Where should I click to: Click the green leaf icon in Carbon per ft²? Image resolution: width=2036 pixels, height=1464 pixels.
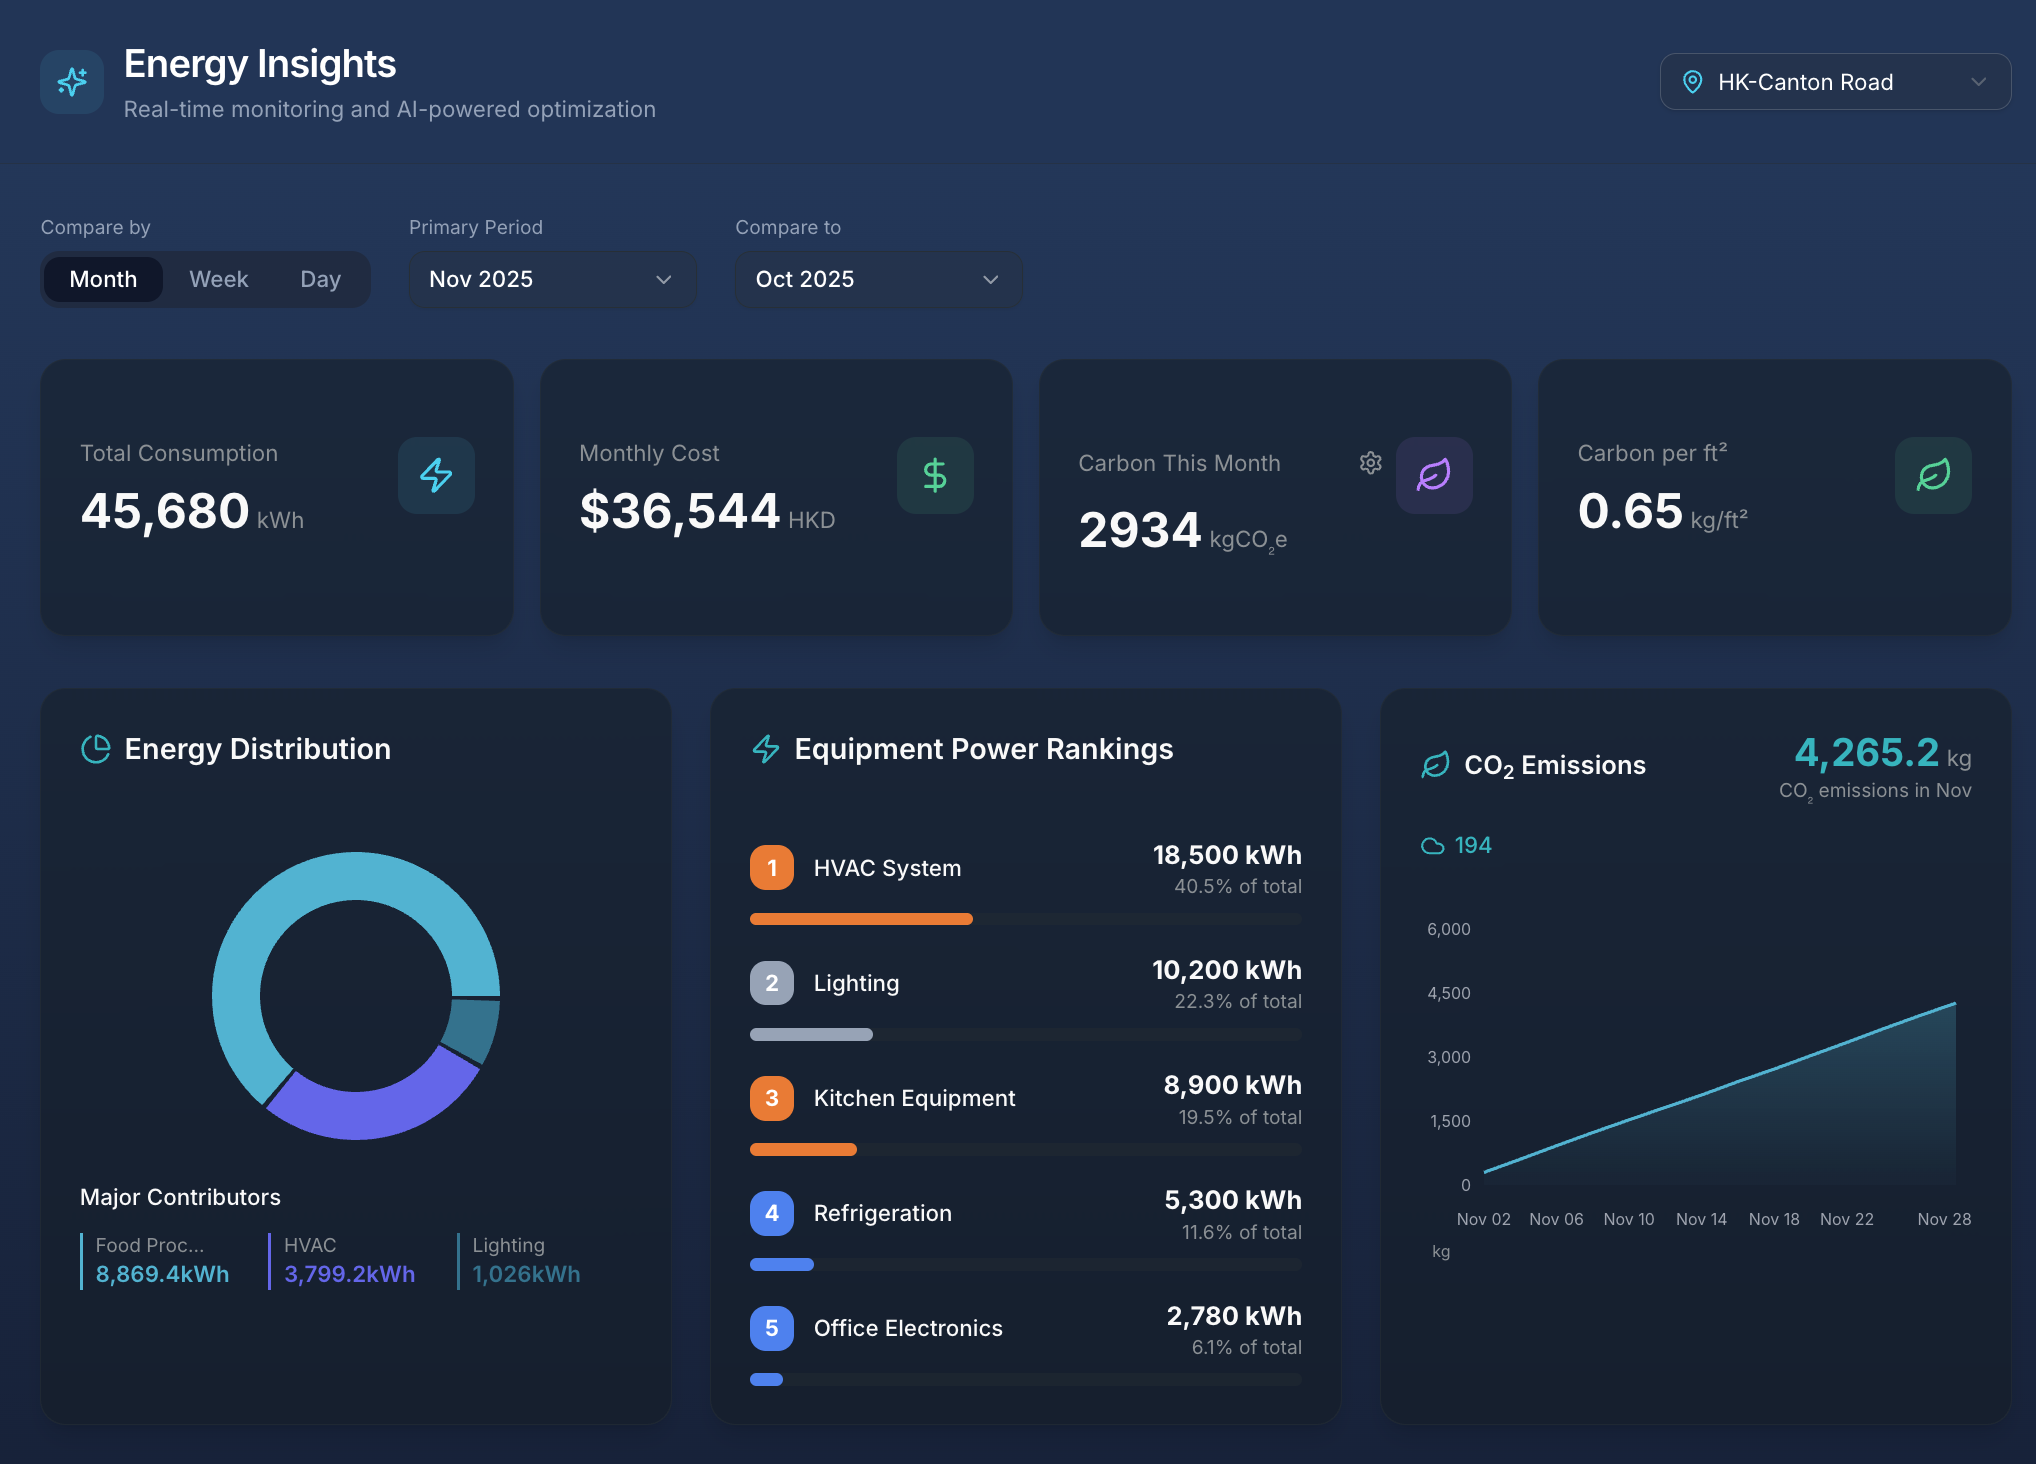[1932, 475]
